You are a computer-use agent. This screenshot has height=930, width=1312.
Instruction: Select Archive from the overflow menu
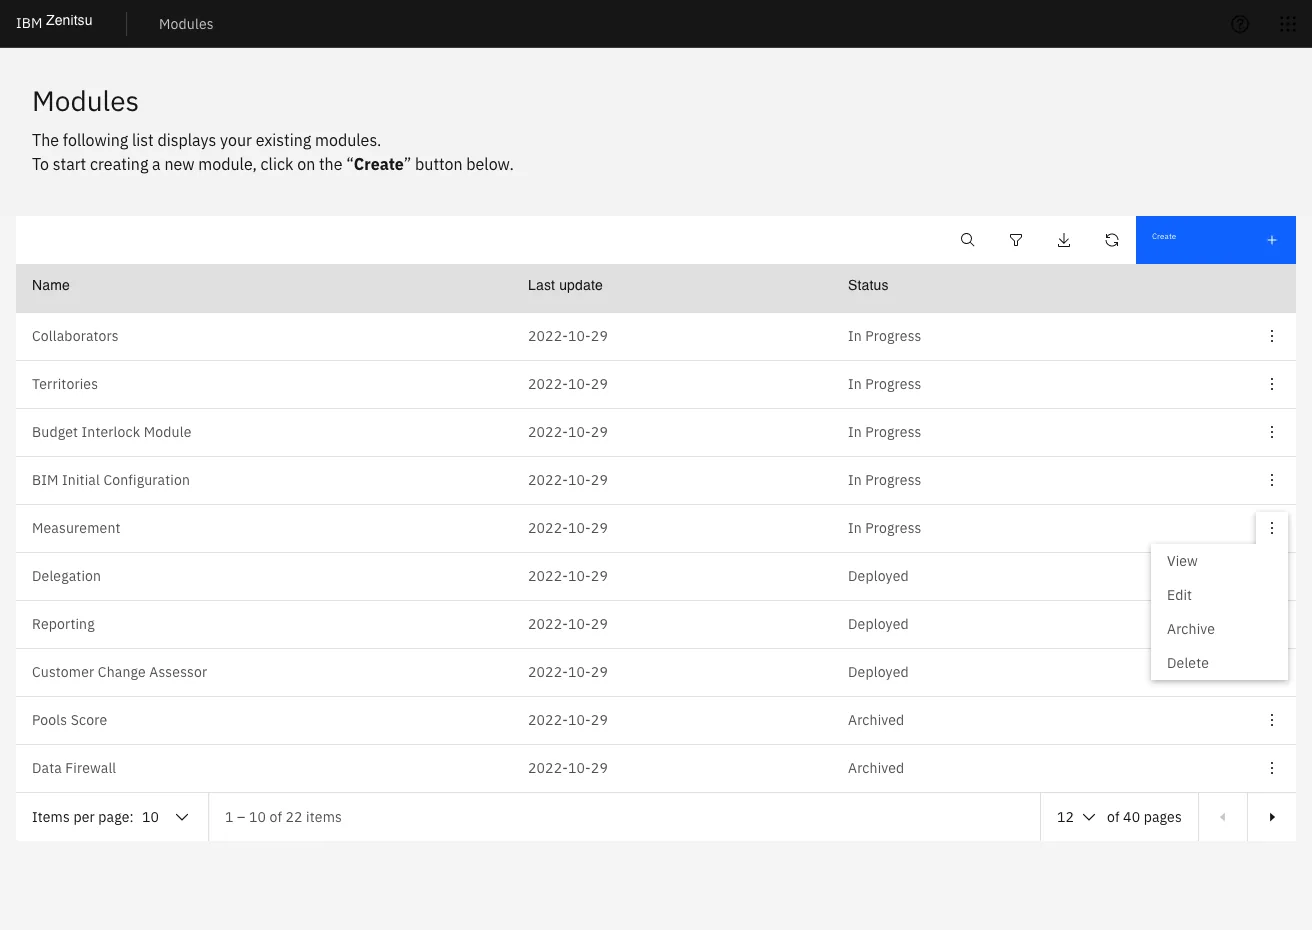pos(1190,629)
